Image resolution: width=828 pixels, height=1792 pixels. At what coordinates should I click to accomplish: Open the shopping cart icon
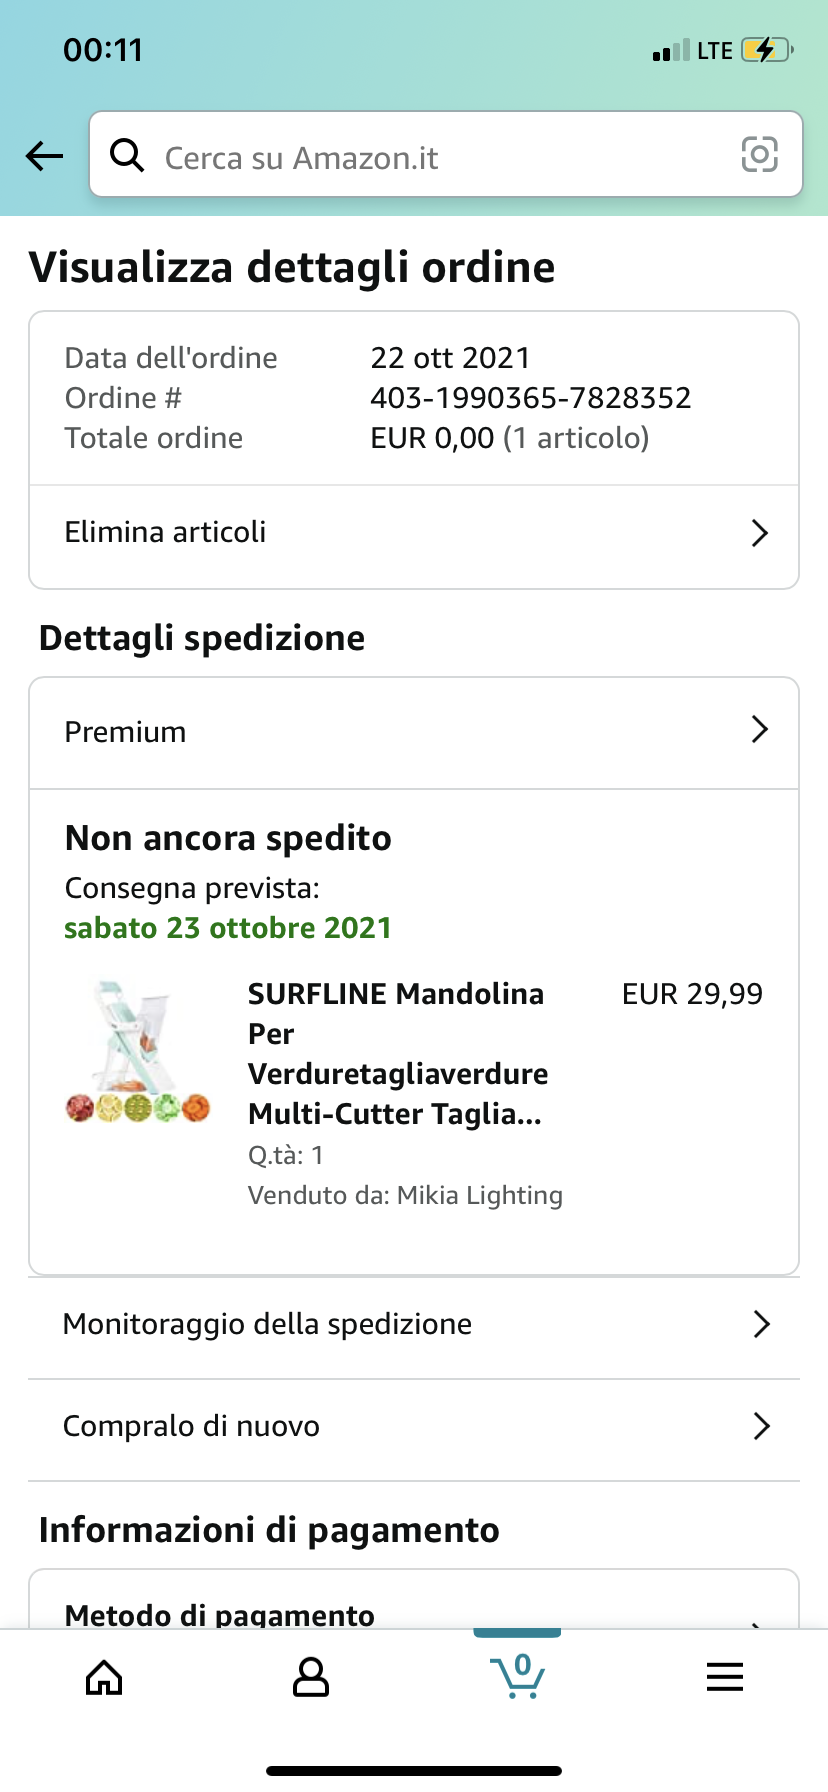518,1675
